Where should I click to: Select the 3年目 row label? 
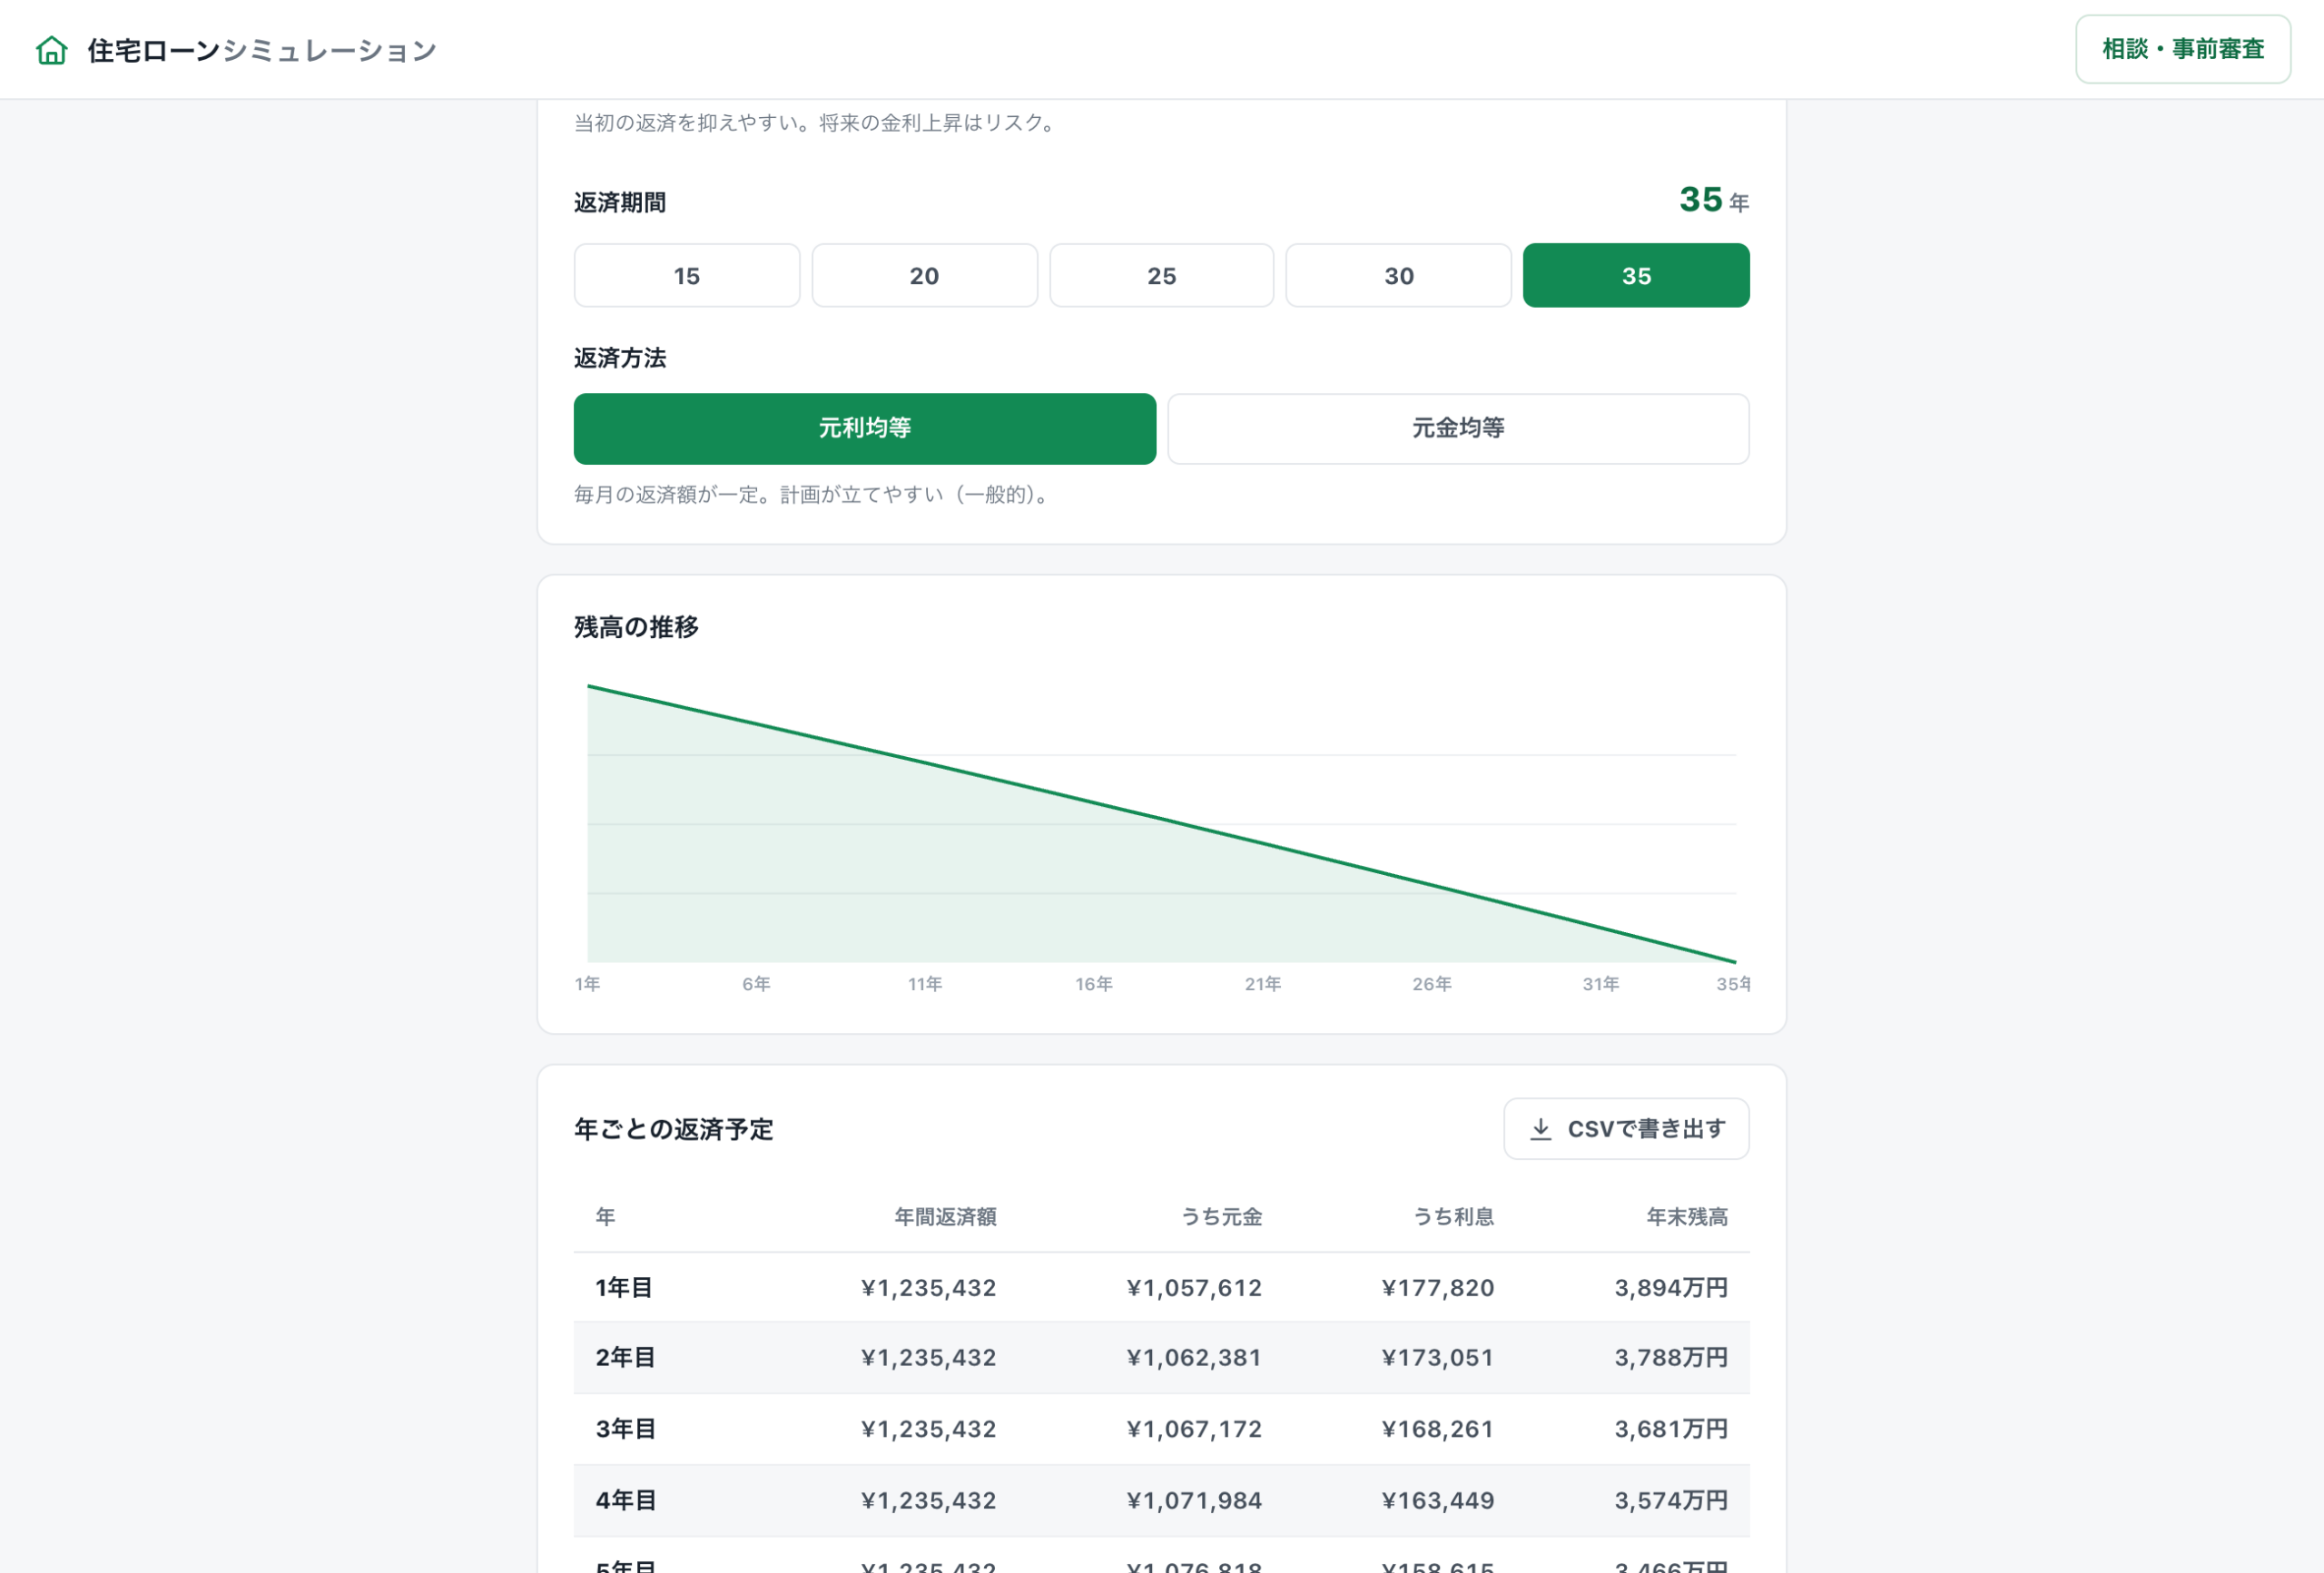[x=625, y=1430]
